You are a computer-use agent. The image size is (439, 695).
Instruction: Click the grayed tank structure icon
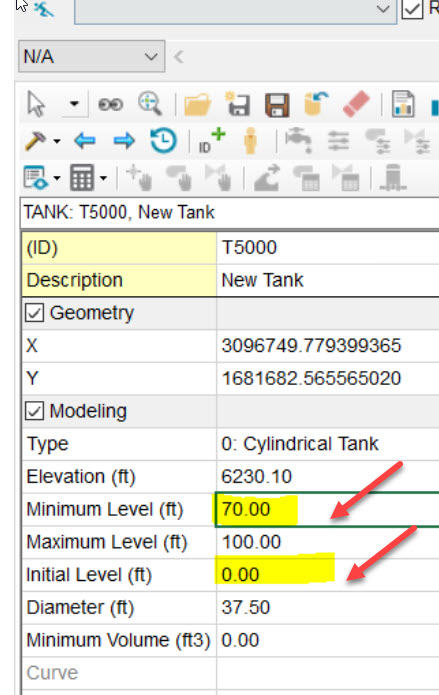pos(393,177)
